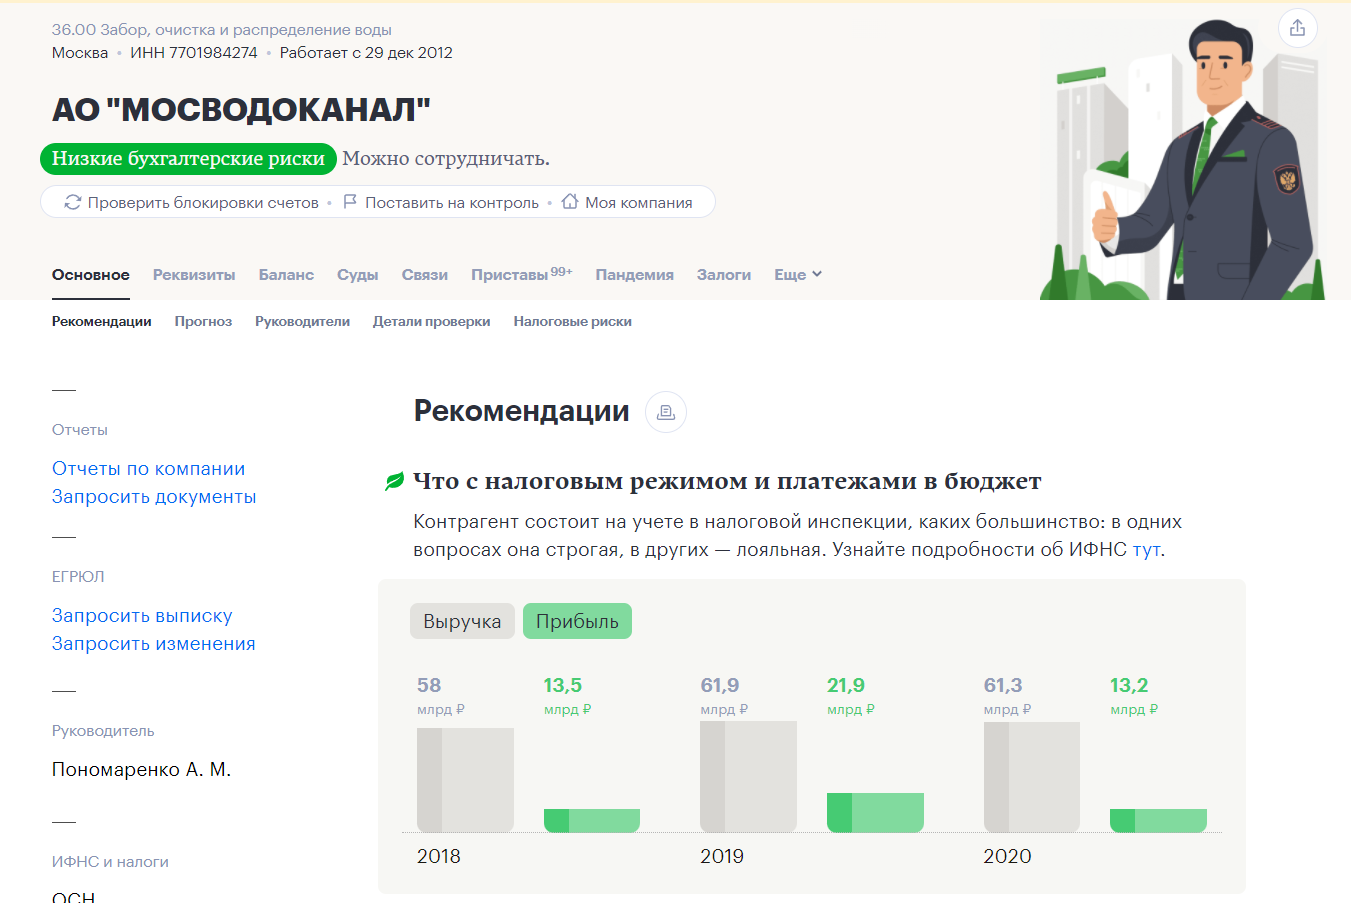This screenshot has width=1351, height=903.
Task: Click the flag icon for Поставить на контроль
Action: coord(350,202)
